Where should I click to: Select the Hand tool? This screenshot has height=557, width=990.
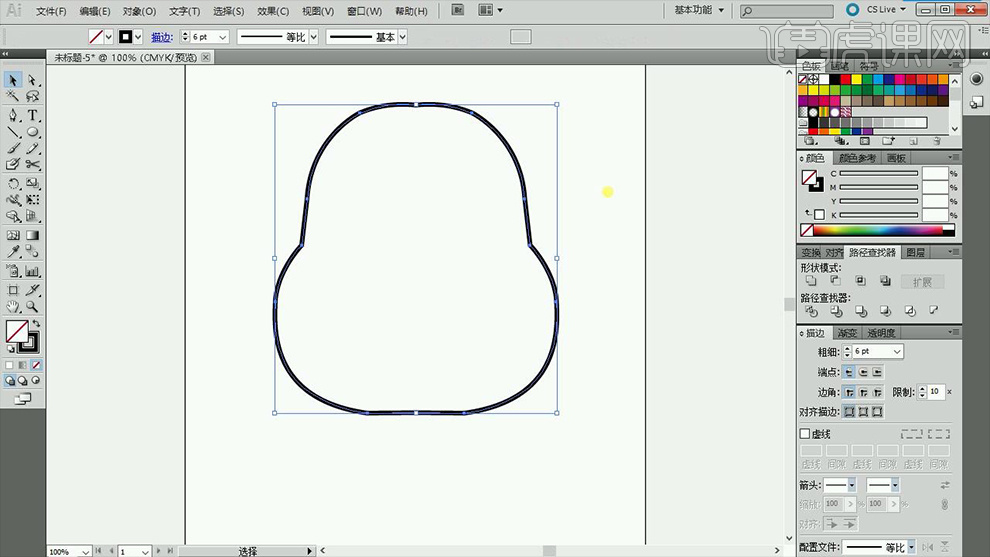(13, 306)
